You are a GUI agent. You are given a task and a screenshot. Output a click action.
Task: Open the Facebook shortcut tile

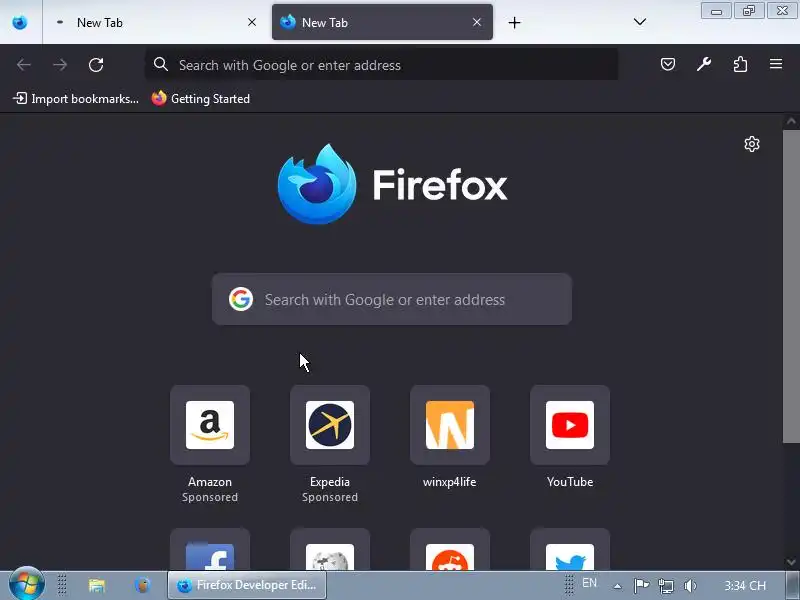(210, 549)
